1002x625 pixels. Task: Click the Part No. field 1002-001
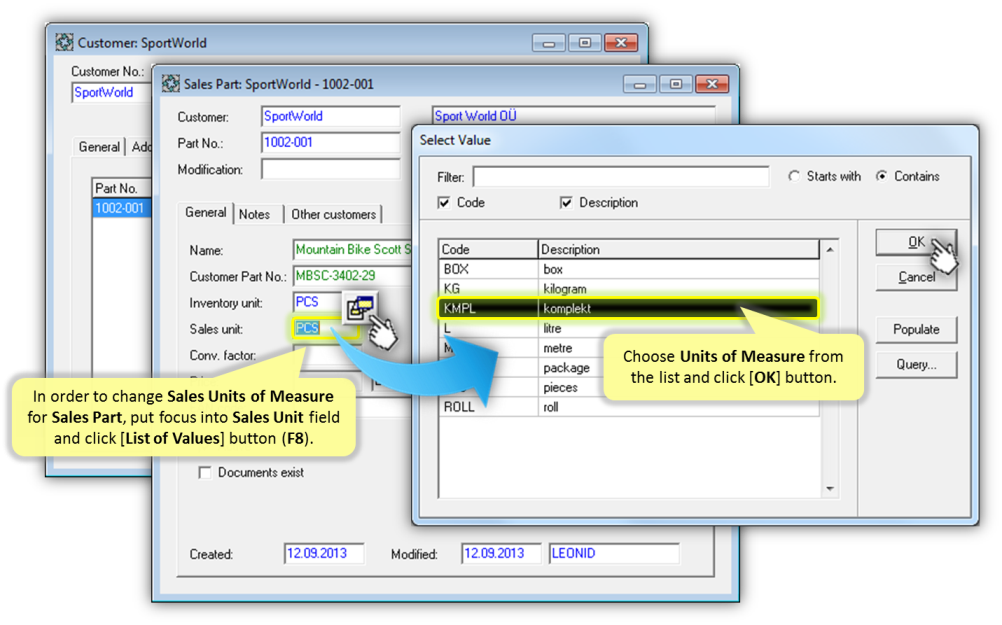click(x=330, y=143)
